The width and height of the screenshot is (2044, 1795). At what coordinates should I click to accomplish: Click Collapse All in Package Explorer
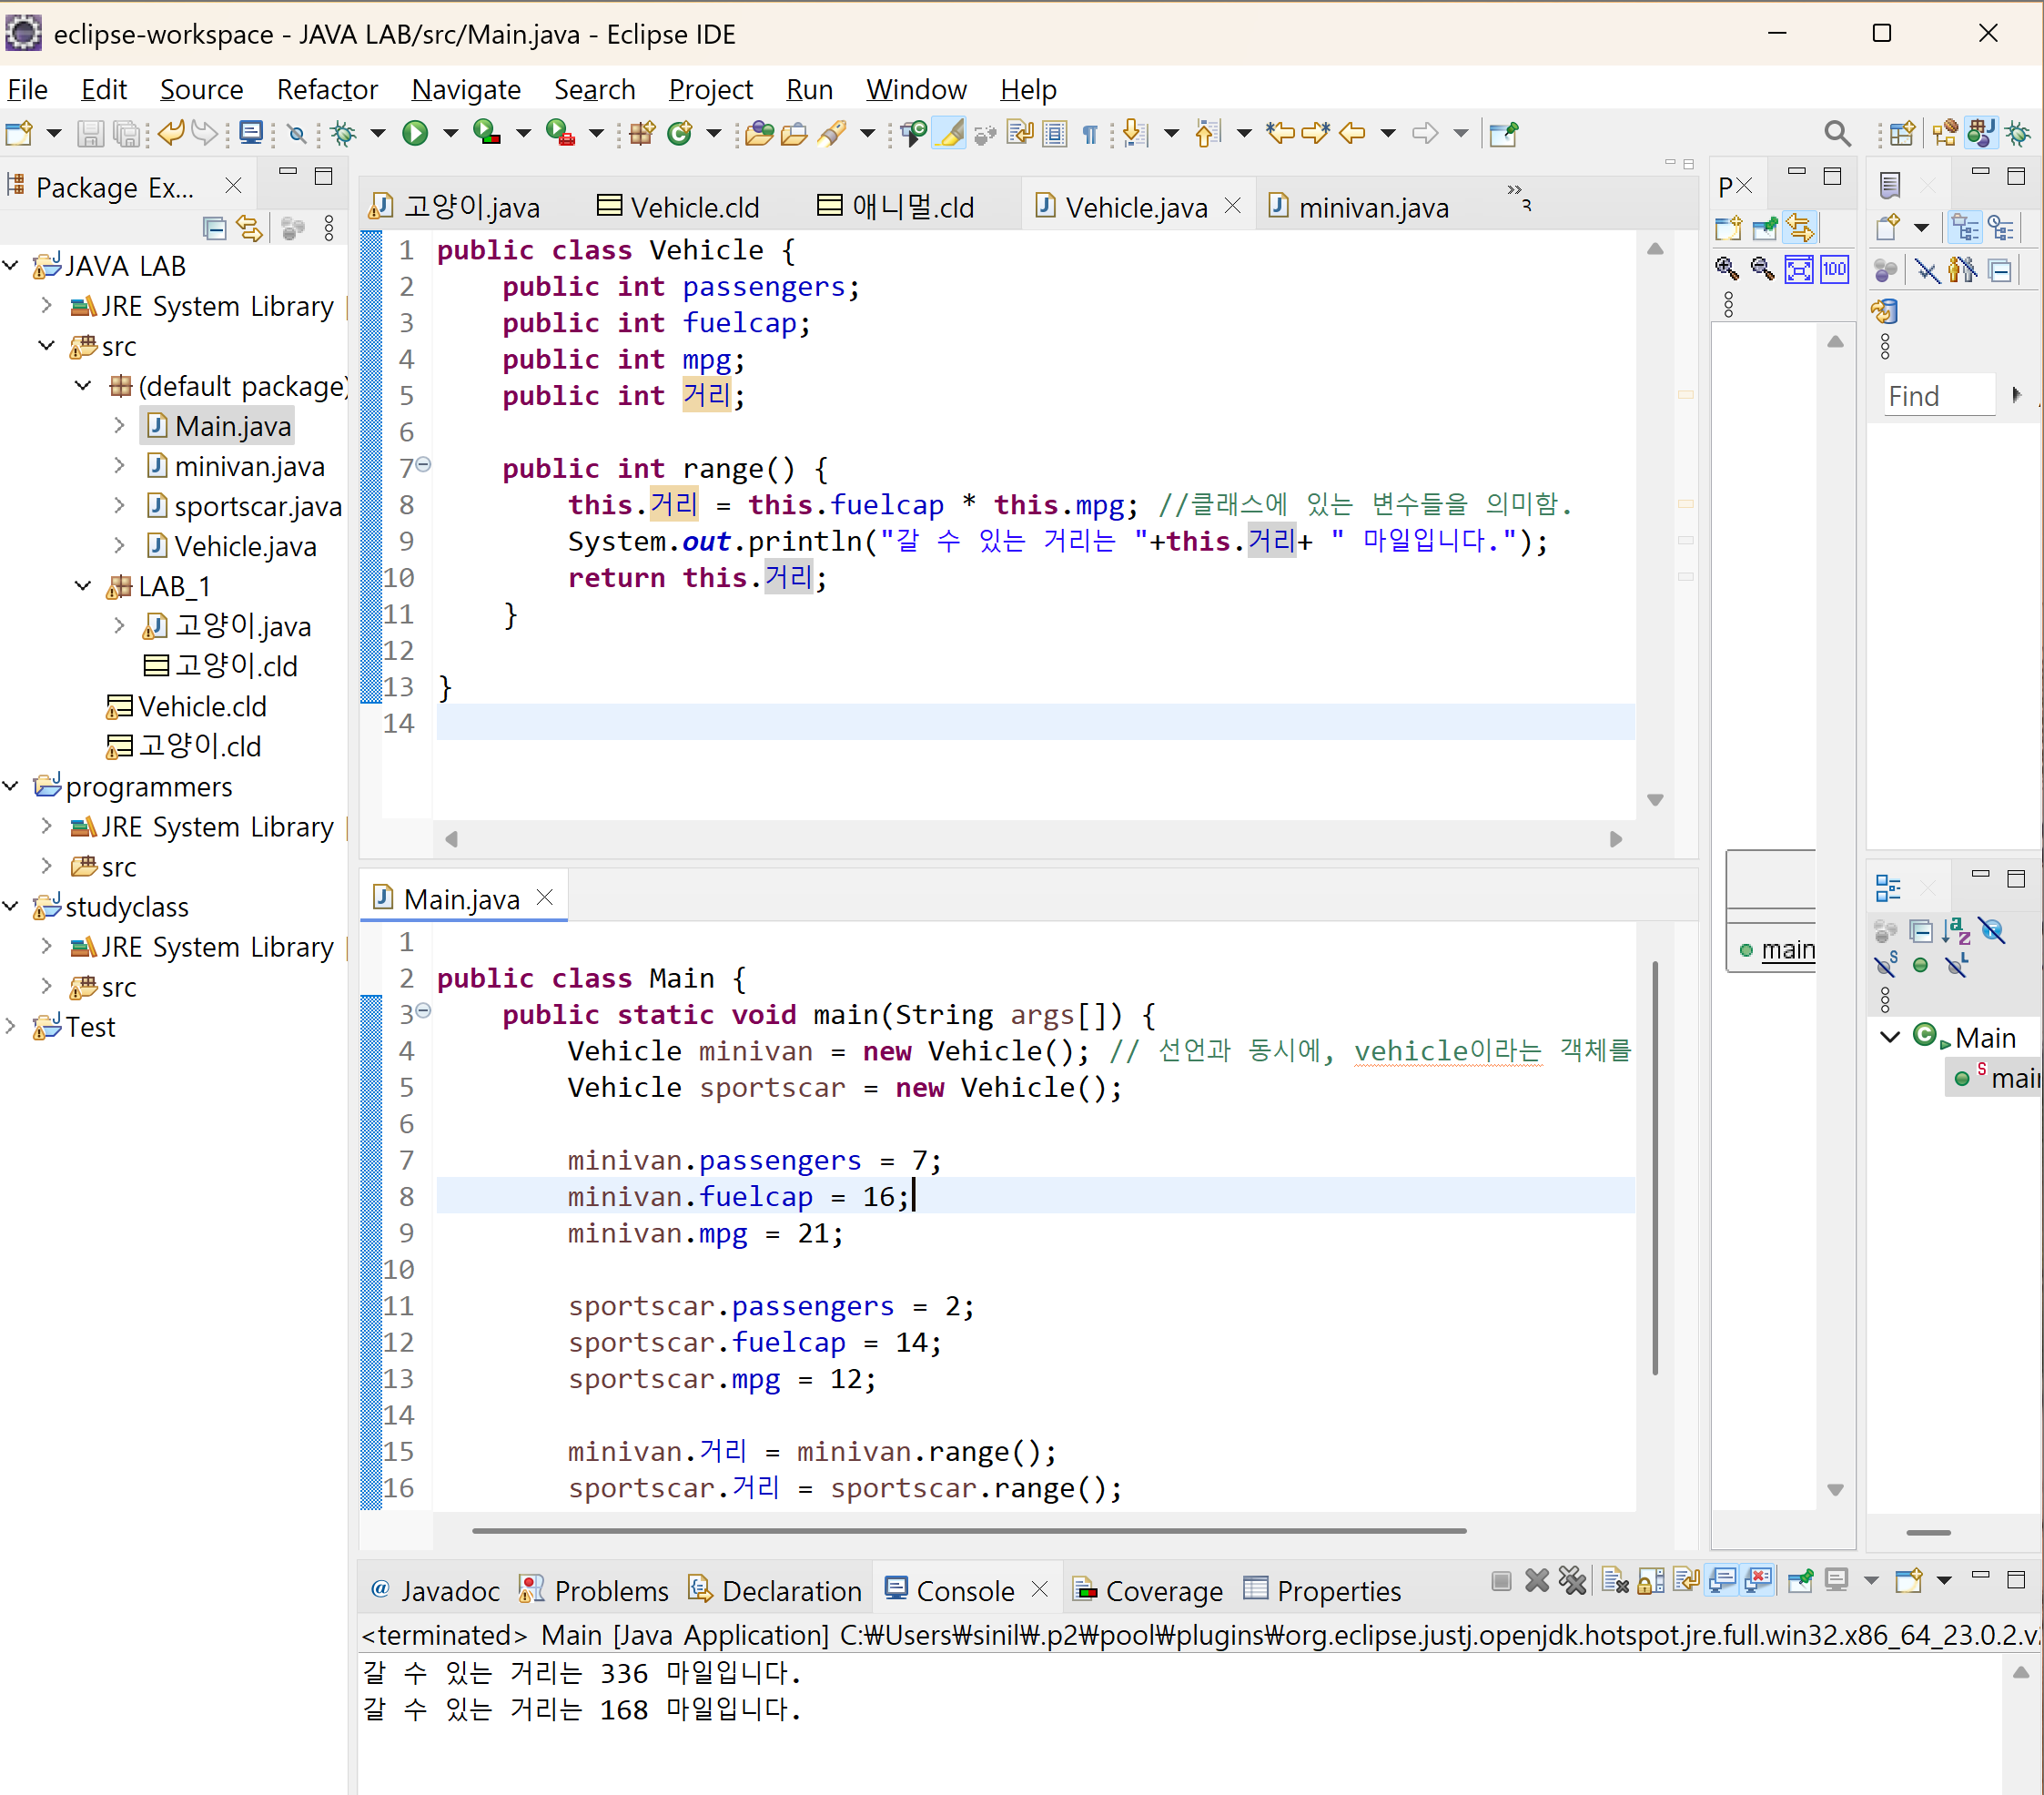(x=214, y=229)
